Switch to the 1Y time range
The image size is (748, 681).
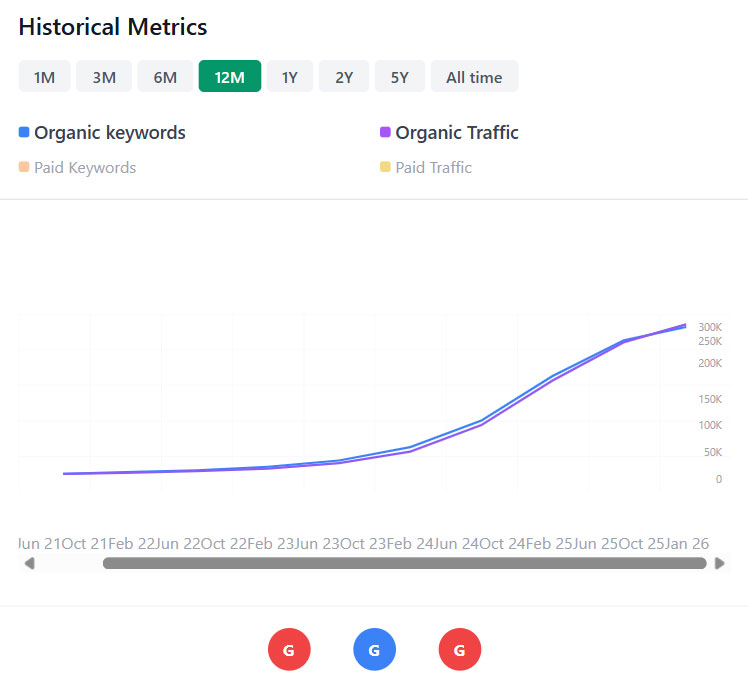pos(289,77)
